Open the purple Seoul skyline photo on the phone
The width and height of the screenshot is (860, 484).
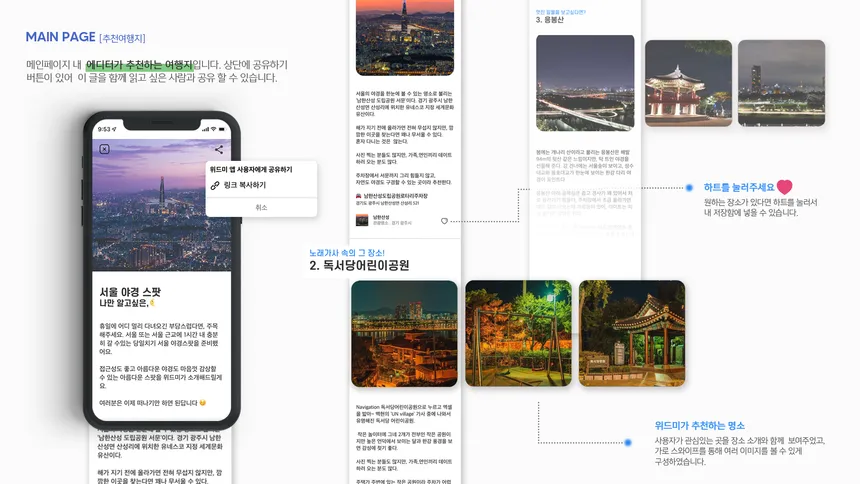pyautogui.click(x=161, y=205)
